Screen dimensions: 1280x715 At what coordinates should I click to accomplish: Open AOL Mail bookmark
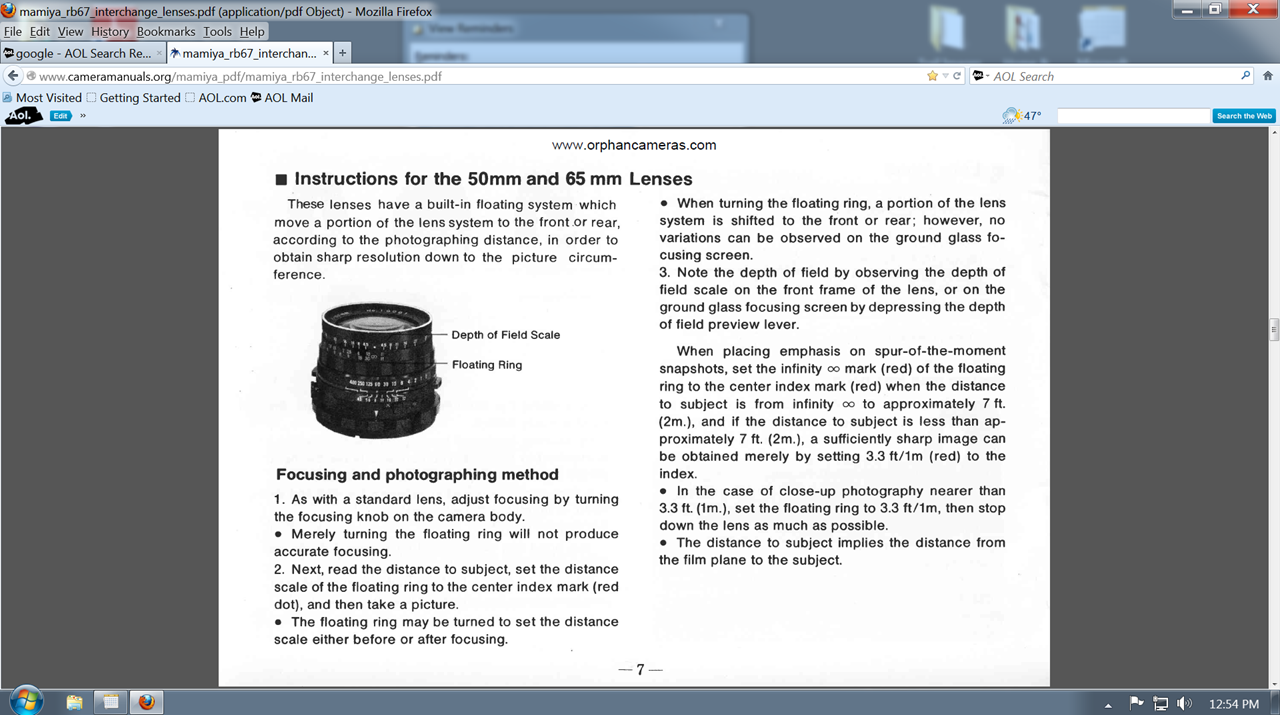click(x=282, y=98)
